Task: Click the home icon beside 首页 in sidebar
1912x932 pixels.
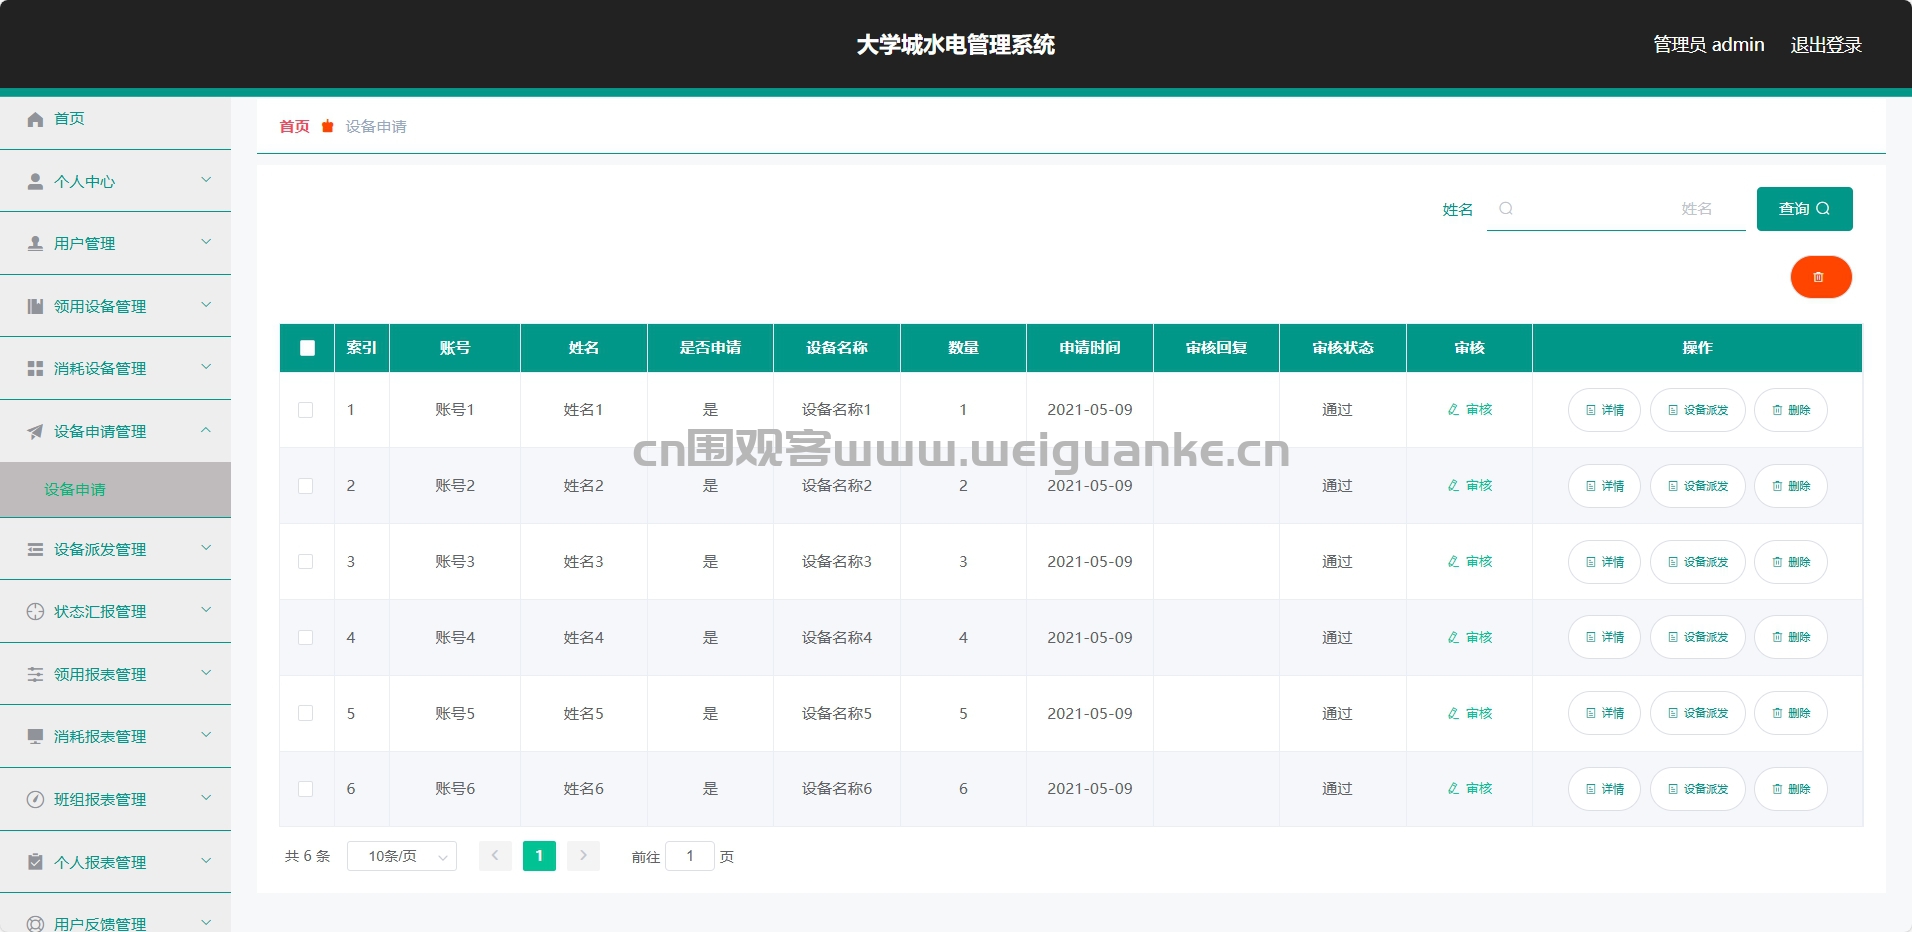Action: click(35, 119)
